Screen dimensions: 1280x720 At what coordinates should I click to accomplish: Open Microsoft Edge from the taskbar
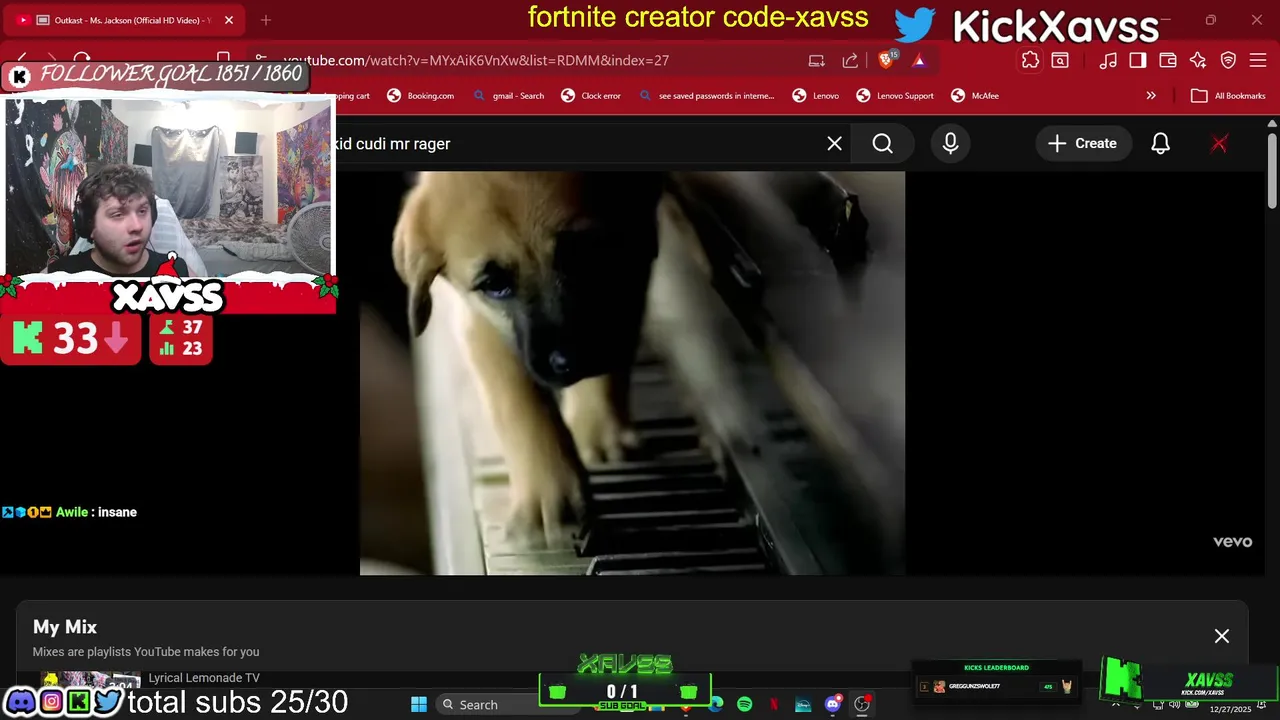coord(716,704)
